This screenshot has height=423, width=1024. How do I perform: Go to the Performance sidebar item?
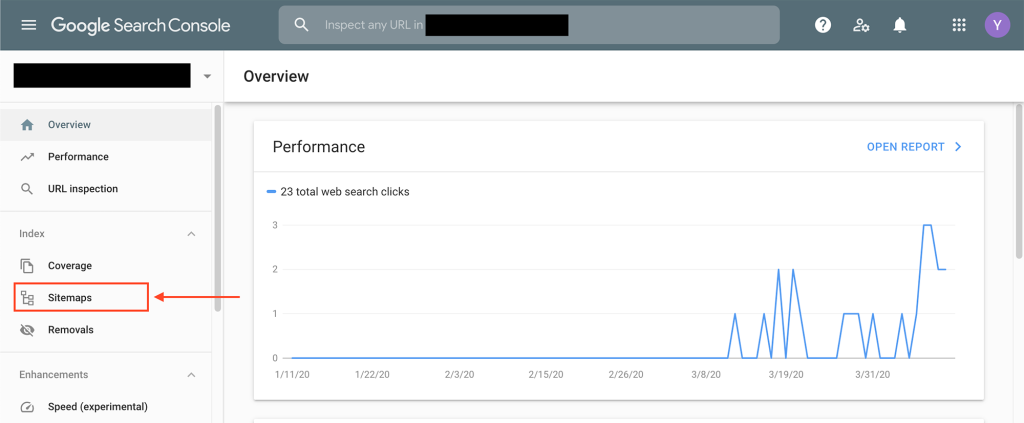point(78,157)
